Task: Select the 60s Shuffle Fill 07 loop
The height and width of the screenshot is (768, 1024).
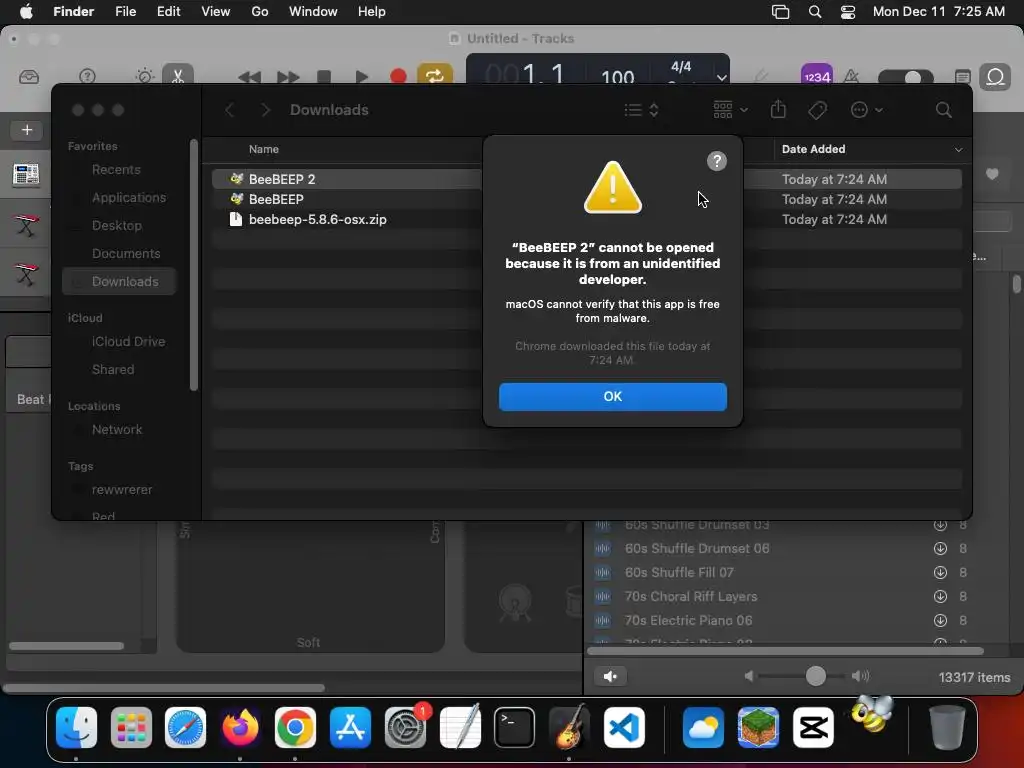Action: pyautogui.click(x=679, y=573)
